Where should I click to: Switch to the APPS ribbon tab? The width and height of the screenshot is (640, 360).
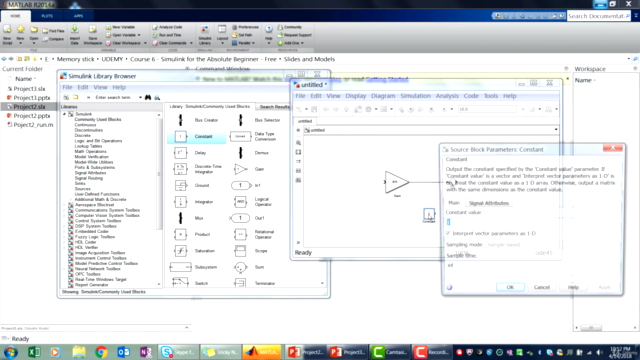pos(78,16)
